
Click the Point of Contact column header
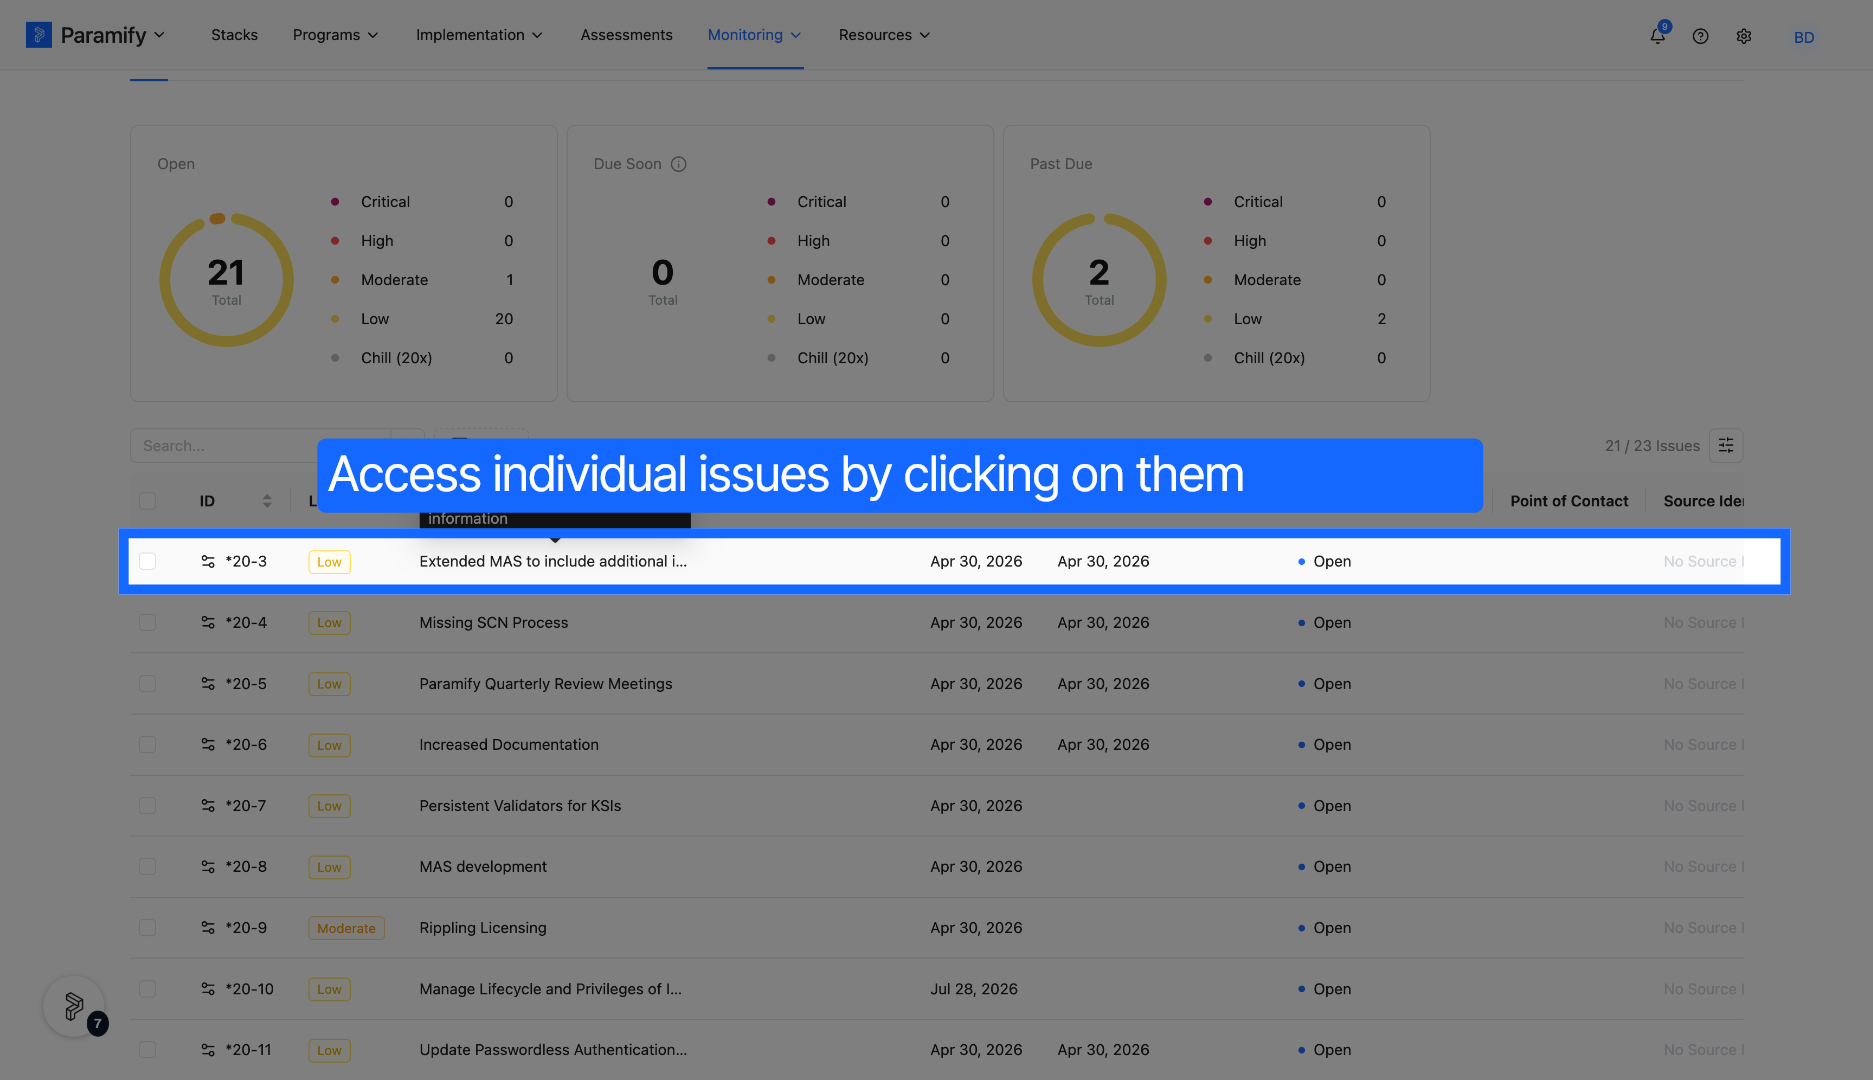point(1569,501)
